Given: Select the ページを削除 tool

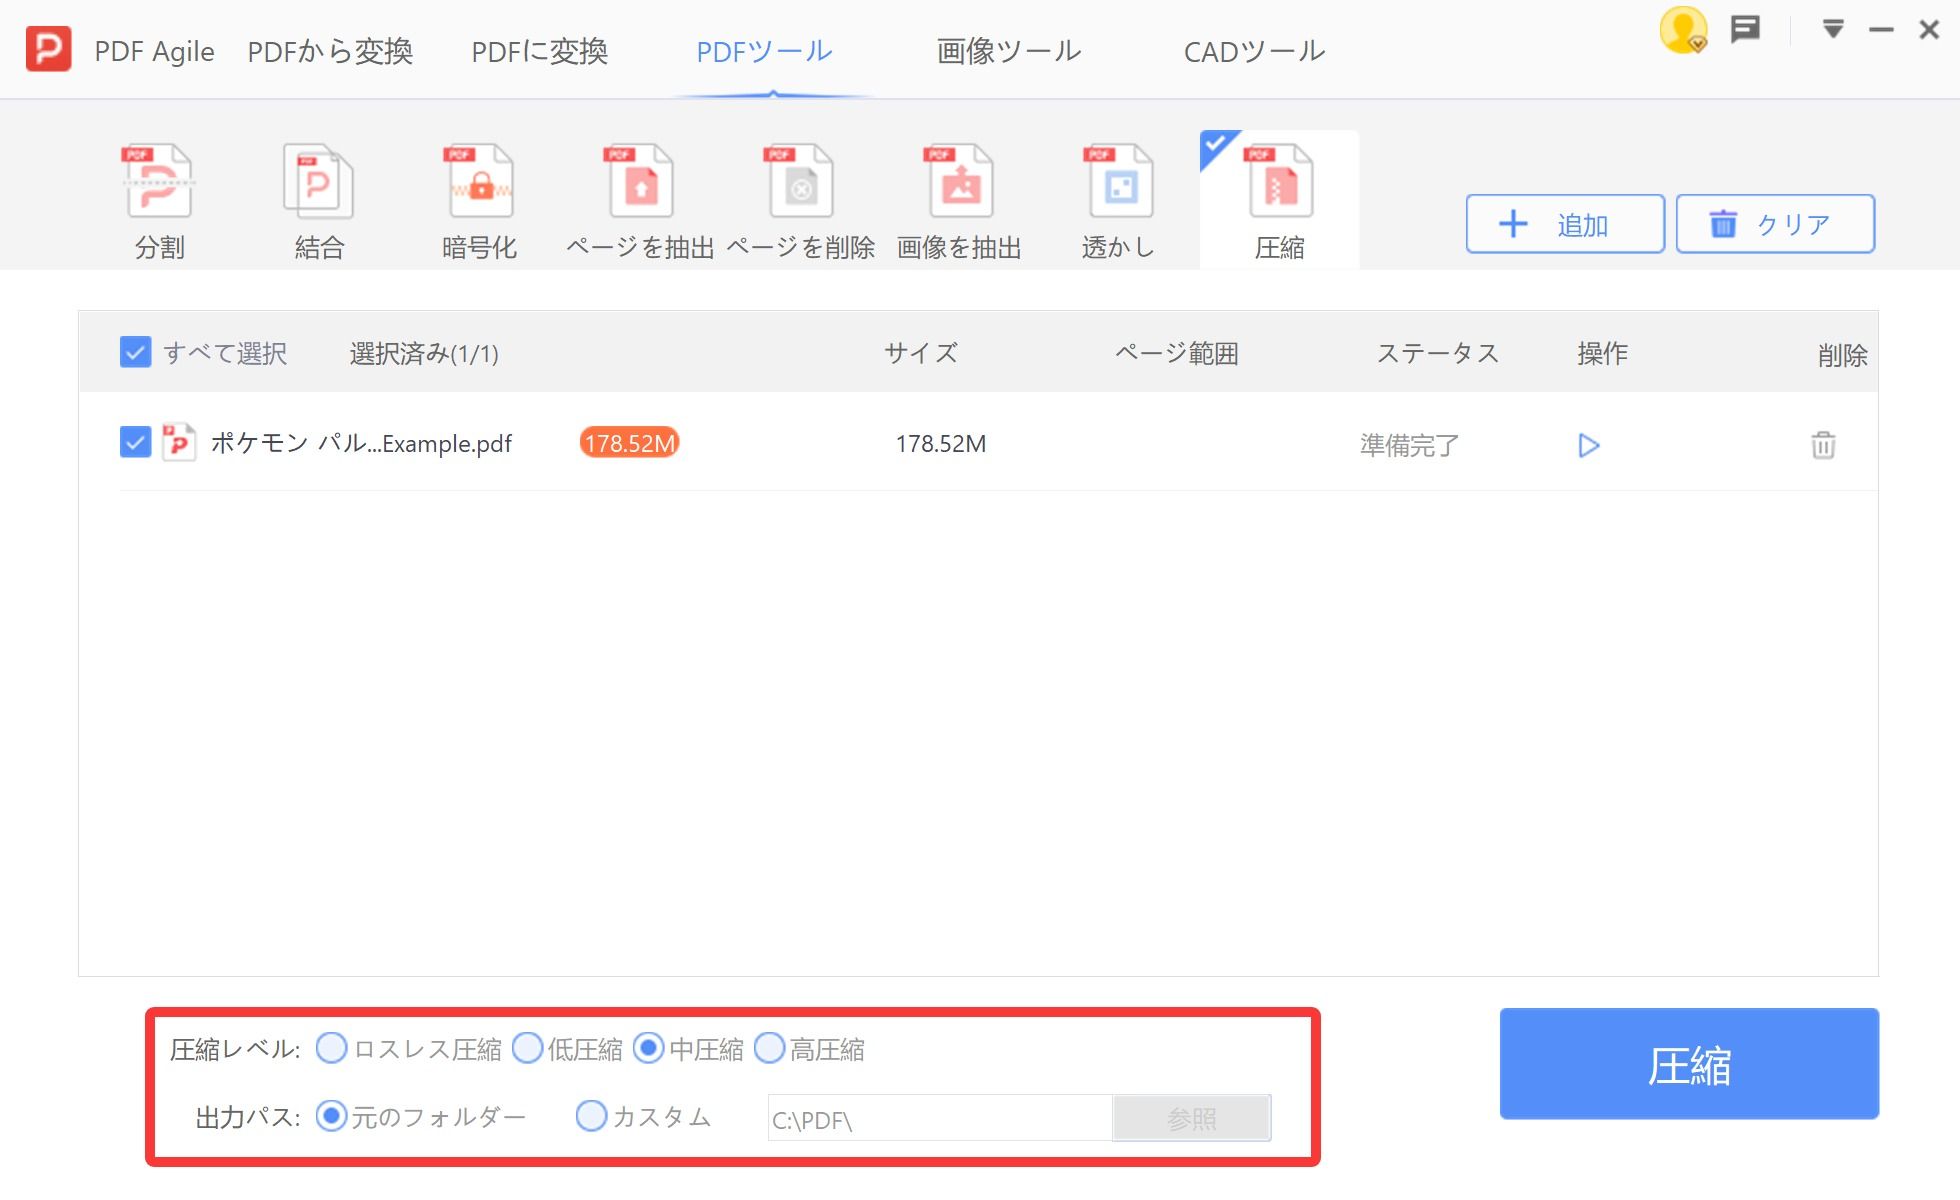Looking at the screenshot, I should point(800,195).
